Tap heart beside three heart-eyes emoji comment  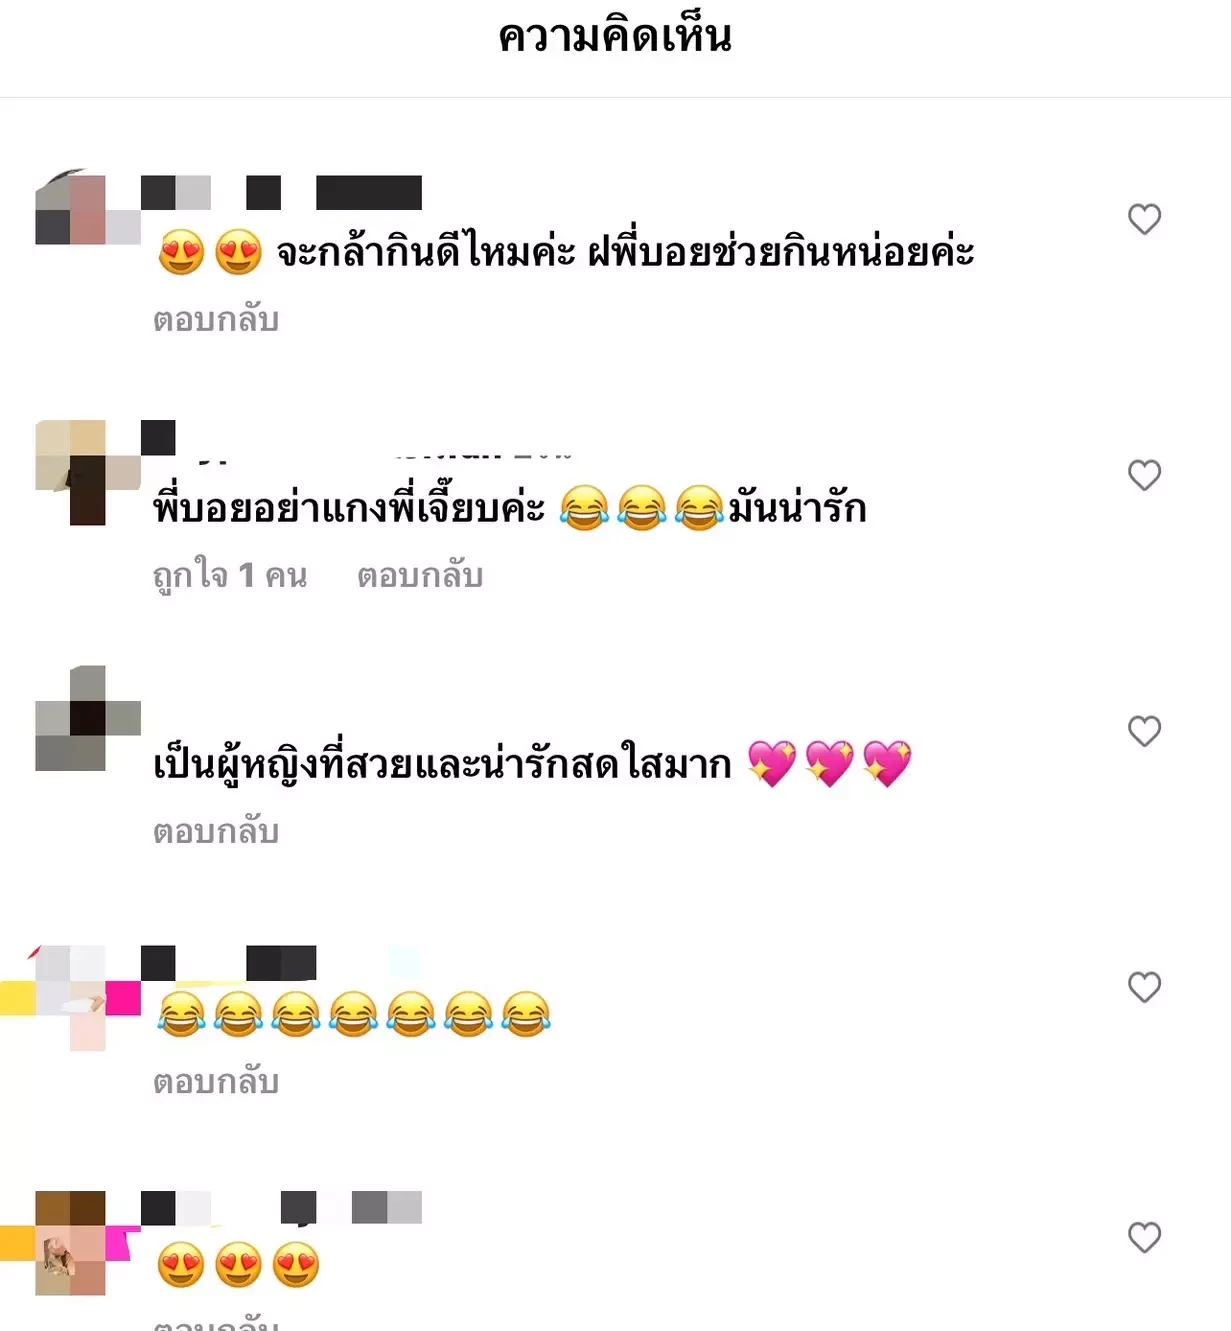point(1144,1238)
